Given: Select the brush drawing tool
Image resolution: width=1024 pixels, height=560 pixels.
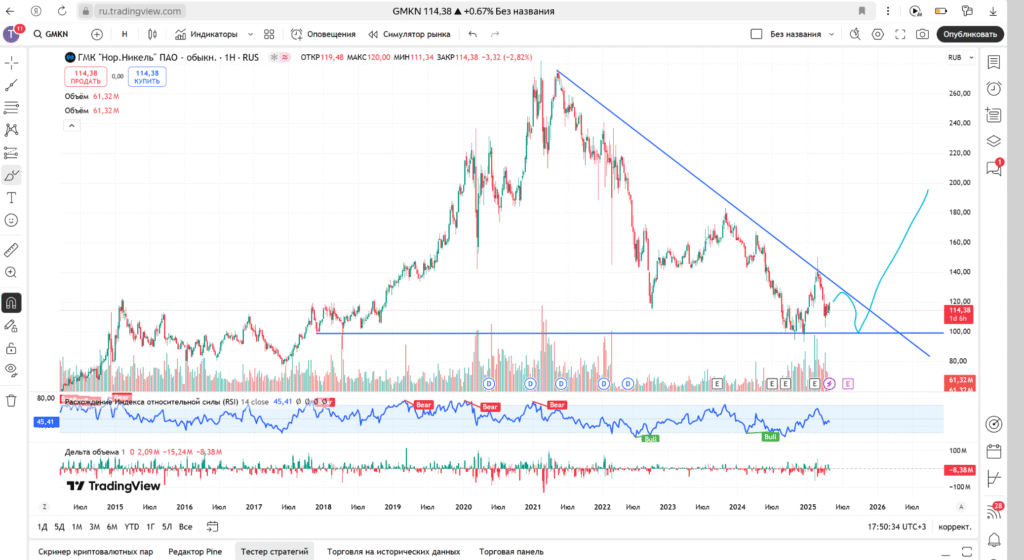Looking at the screenshot, I should pos(11,175).
